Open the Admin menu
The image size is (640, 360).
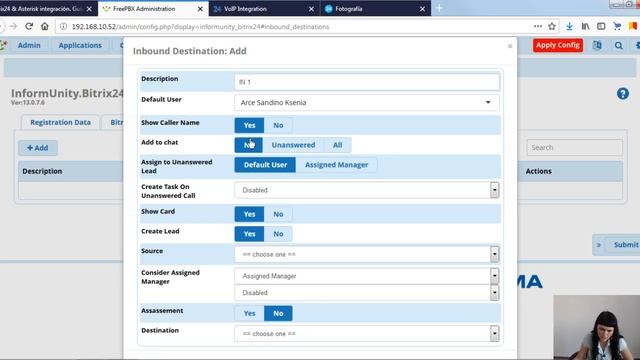(x=29, y=45)
